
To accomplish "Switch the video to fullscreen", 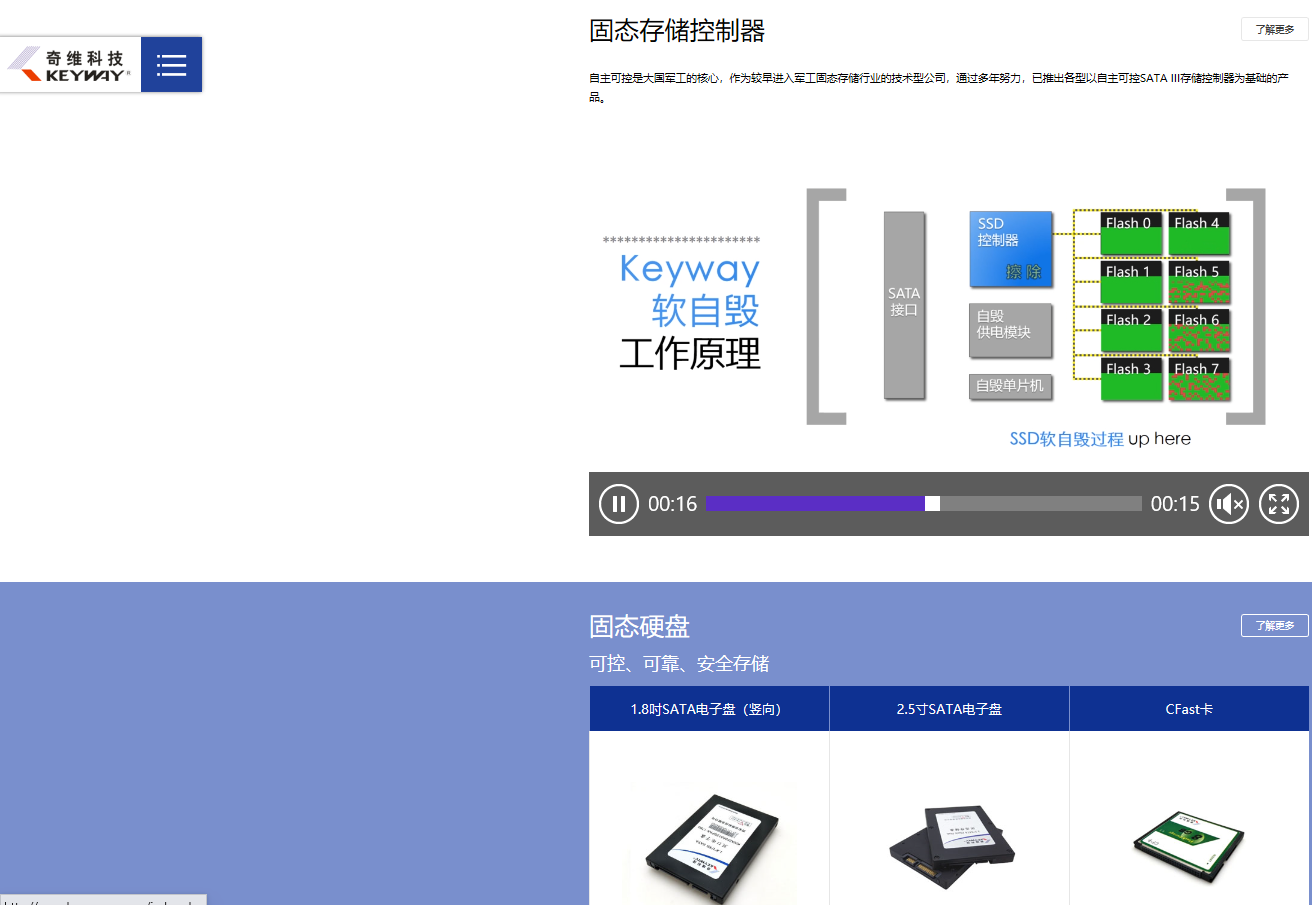I will pos(1278,504).
